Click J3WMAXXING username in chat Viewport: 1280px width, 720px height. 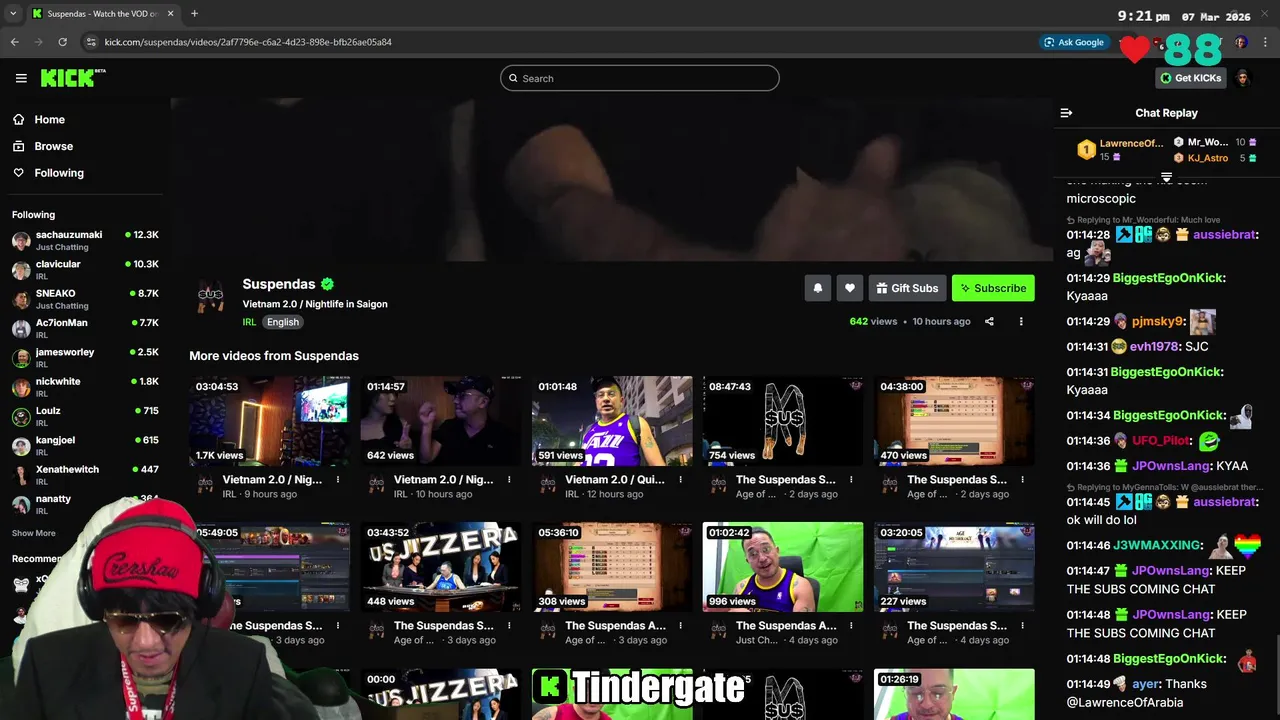(x=1157, y=545)
